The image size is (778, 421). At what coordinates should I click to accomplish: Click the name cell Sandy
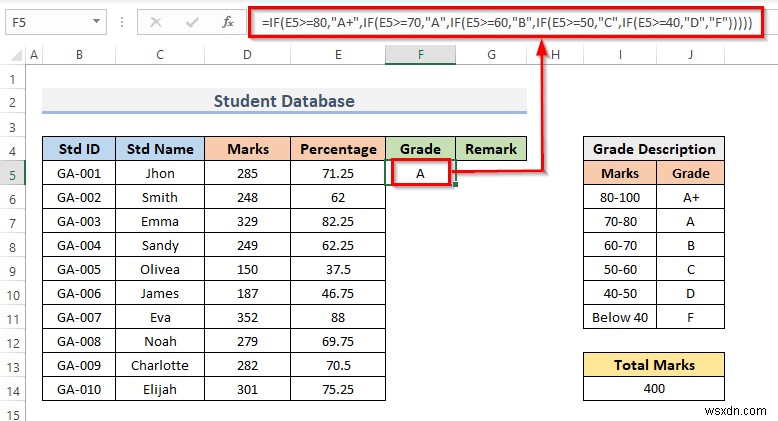pyautogui.click(x=160, y=245)
